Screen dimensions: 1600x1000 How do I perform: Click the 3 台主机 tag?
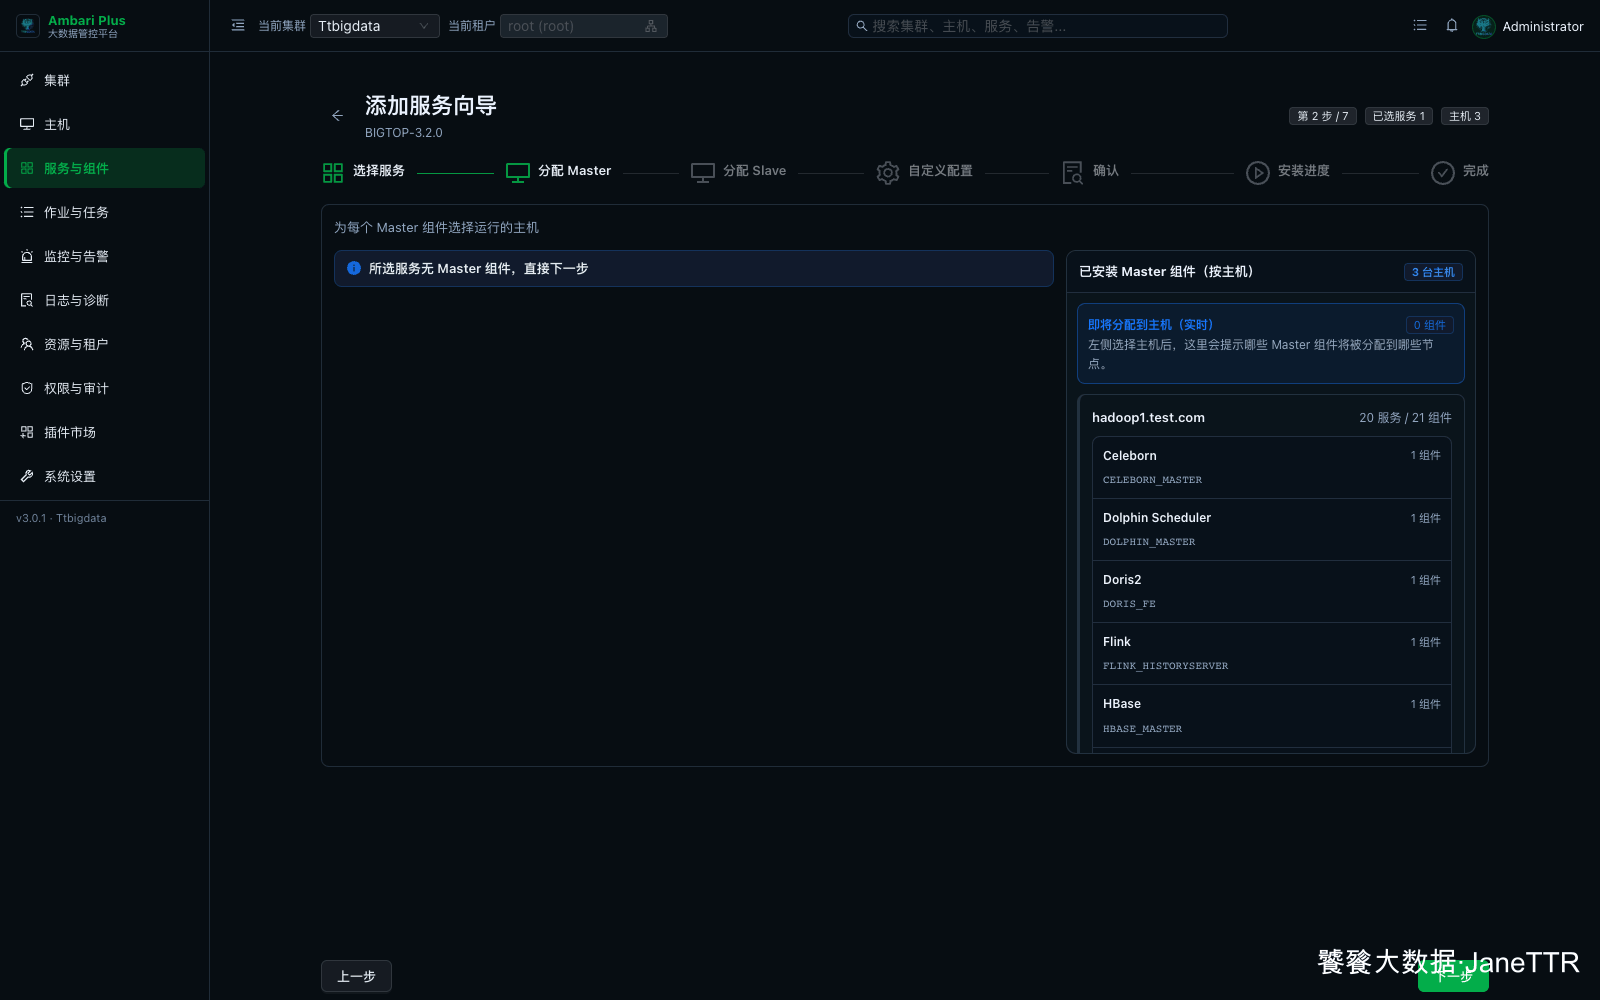pos(1433,272)
